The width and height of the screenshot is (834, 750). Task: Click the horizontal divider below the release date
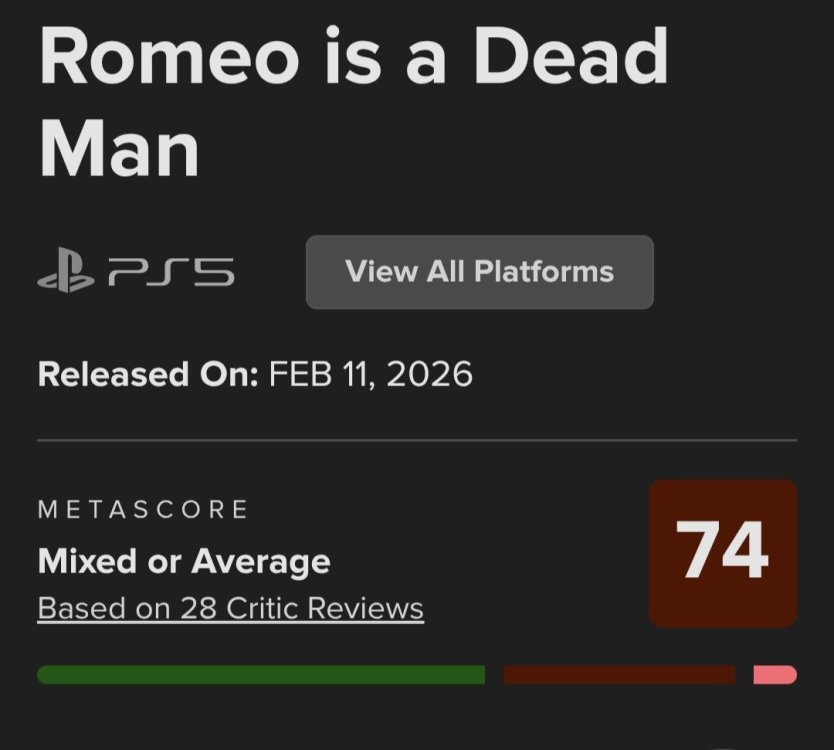click(x=417, y=440)
